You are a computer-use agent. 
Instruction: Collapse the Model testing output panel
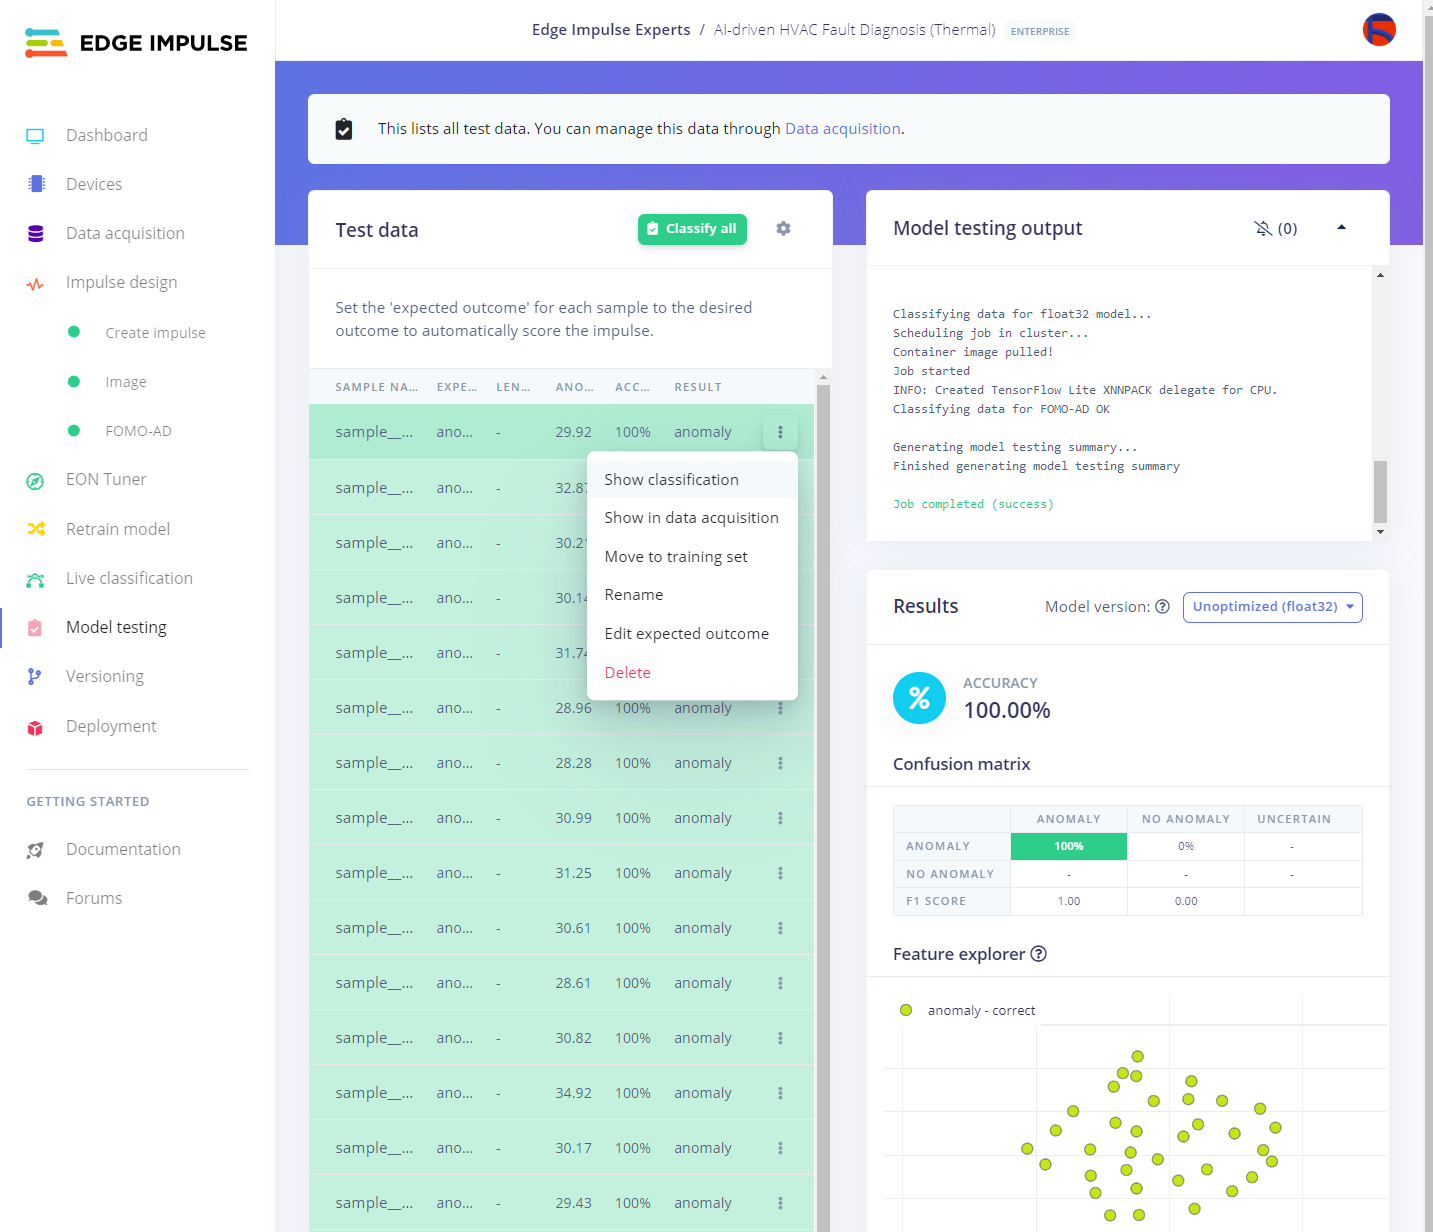coord(1341,228)
